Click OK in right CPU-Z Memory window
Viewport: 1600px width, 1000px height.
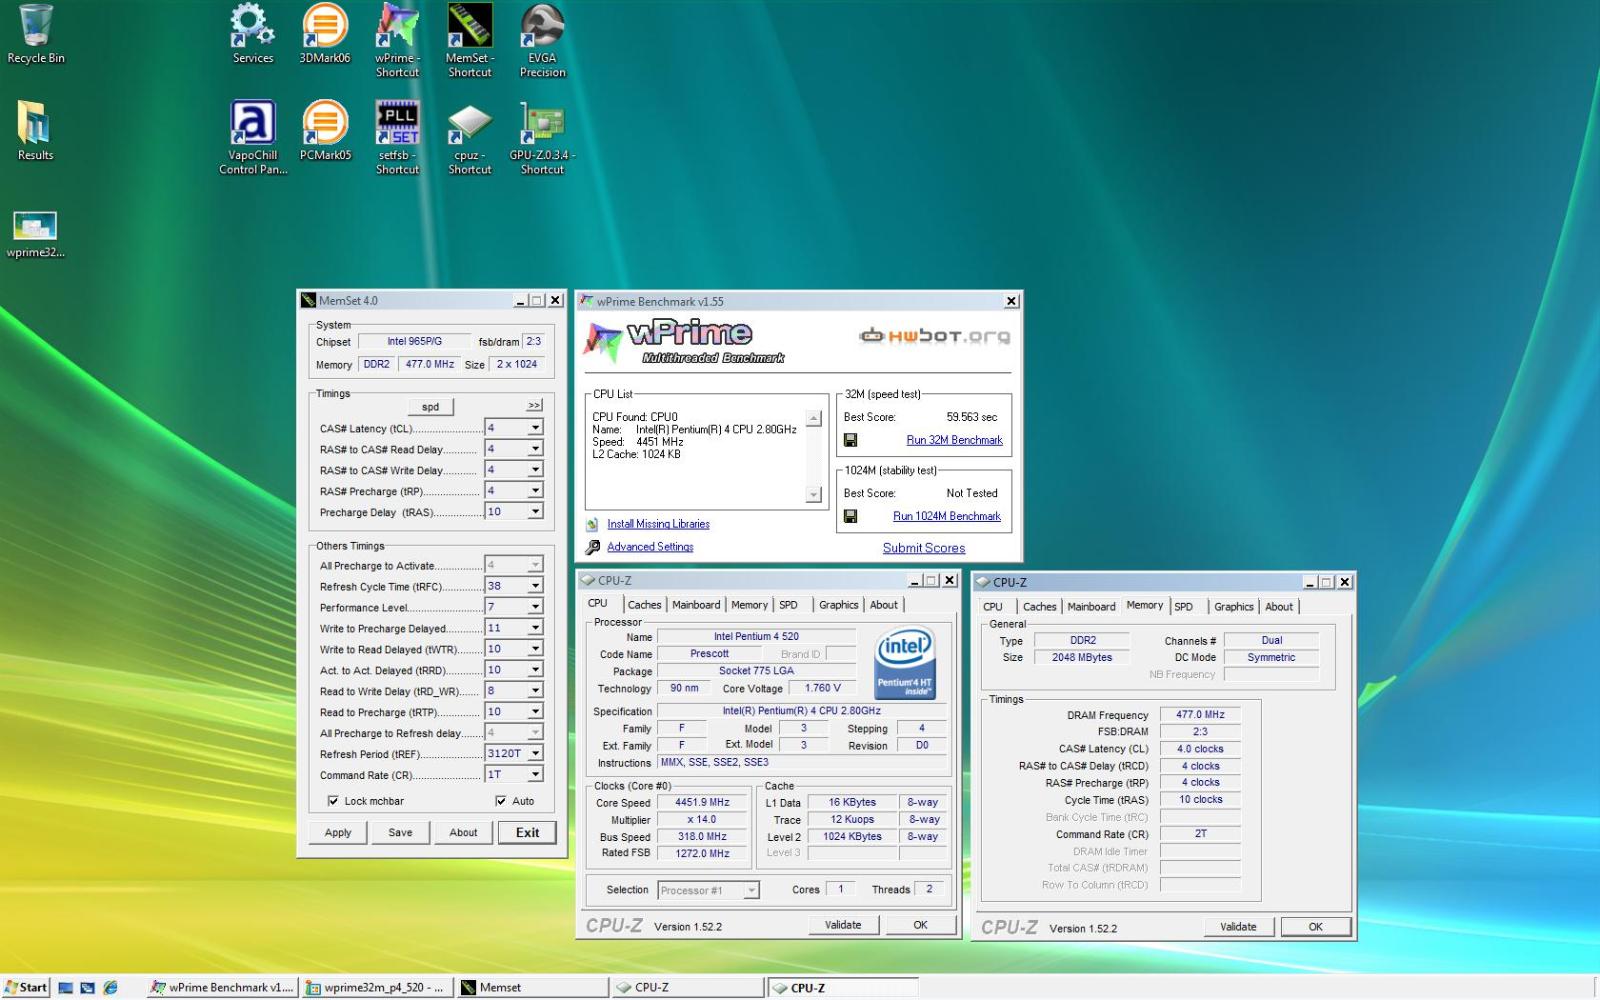tap(1315, 927)
